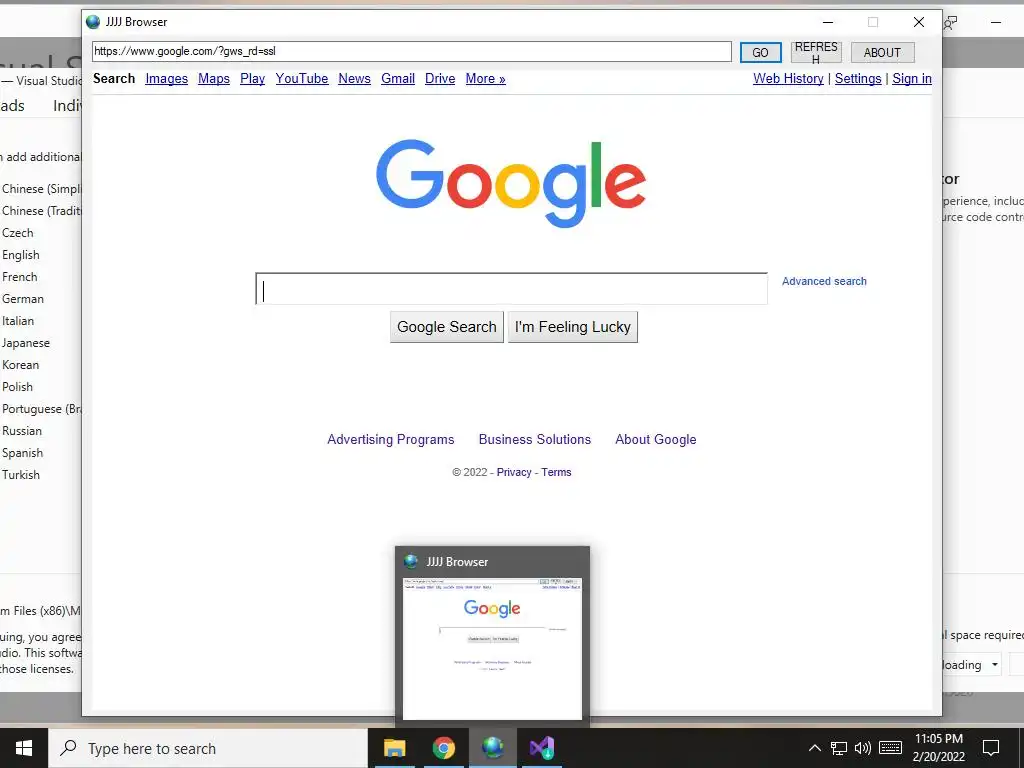The image size is (1024, 768).
Task: Select JJJJ Browser globe icon in taskbar
Action: 492,748
